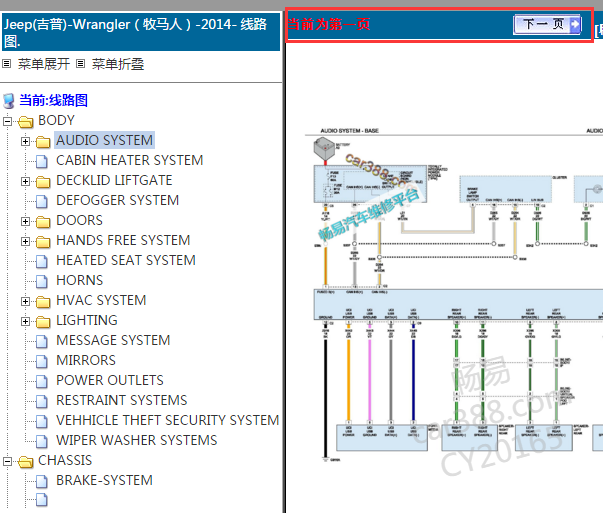Click the BRAKE-SYSTEM page icon
Screen dimensions: 603x513
click(42, 482)
